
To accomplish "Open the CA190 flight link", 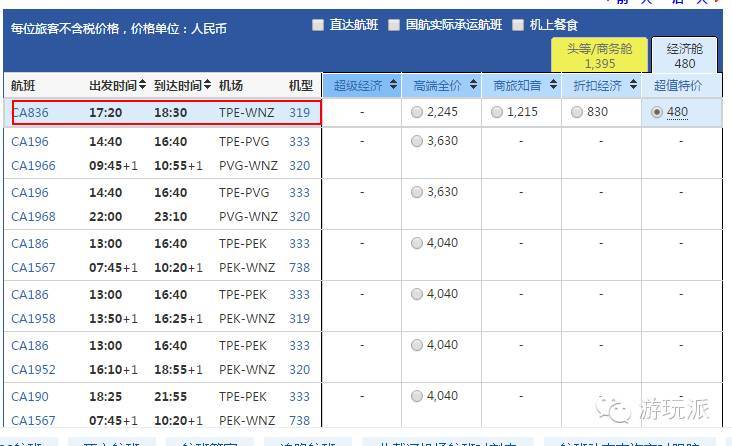I will (x=29, y=396).
